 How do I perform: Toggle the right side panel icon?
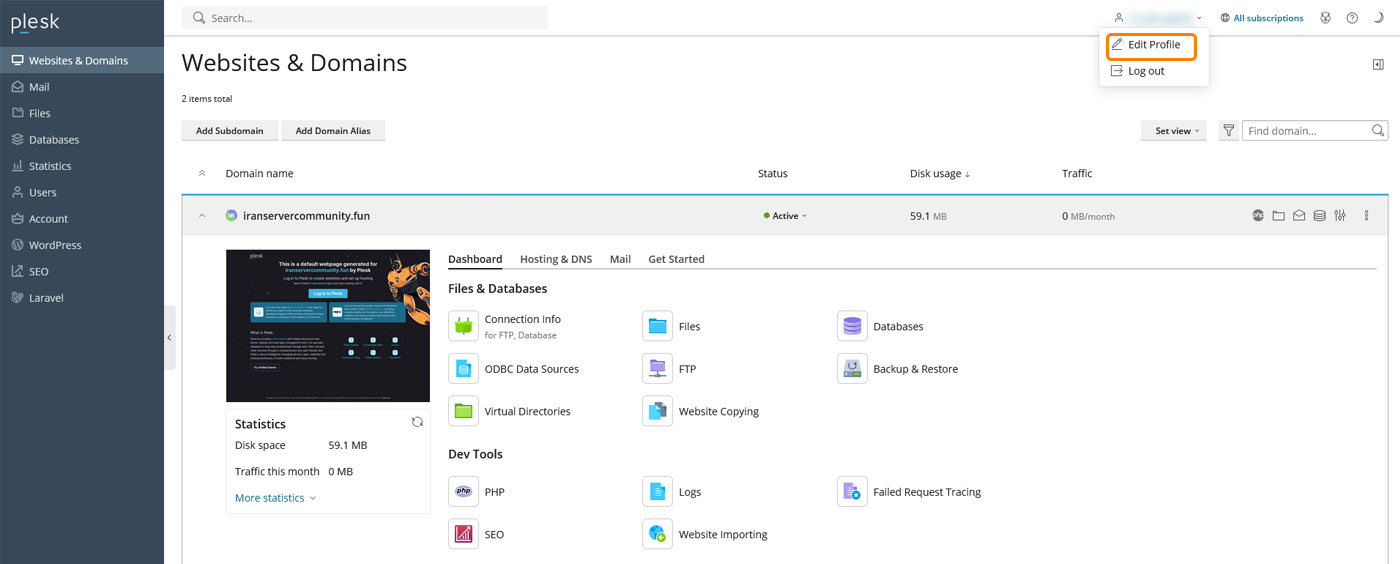click(1379, 65)
